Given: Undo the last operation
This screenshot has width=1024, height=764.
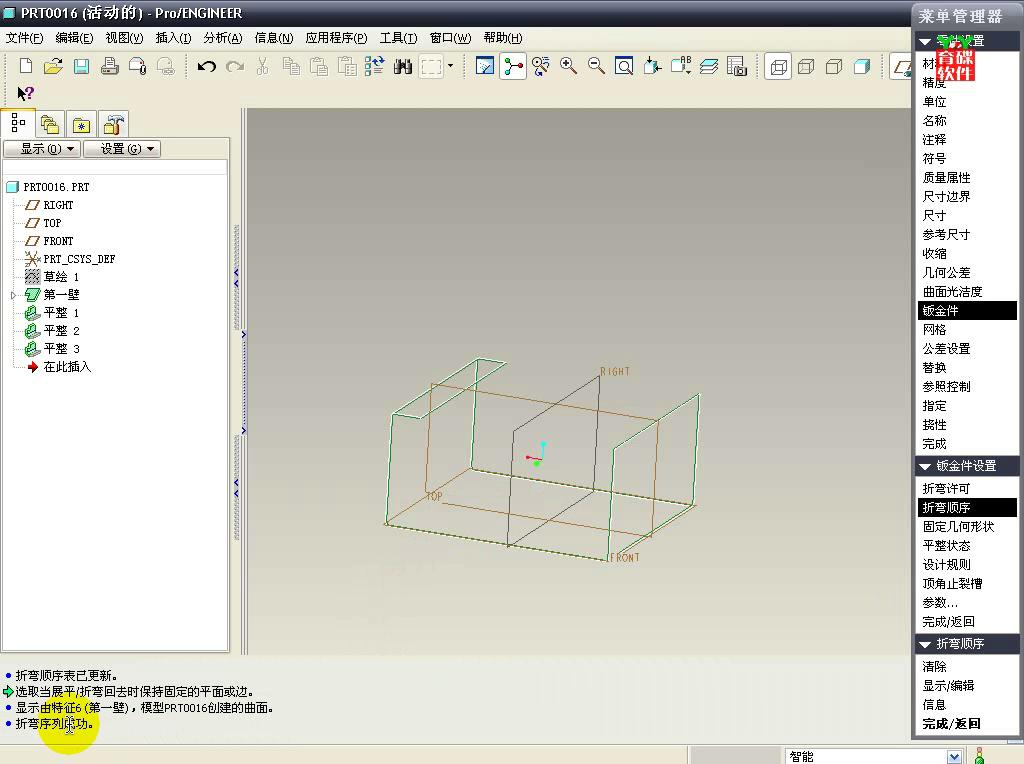Looking at the screenshot, I should (x=206, y=66).
